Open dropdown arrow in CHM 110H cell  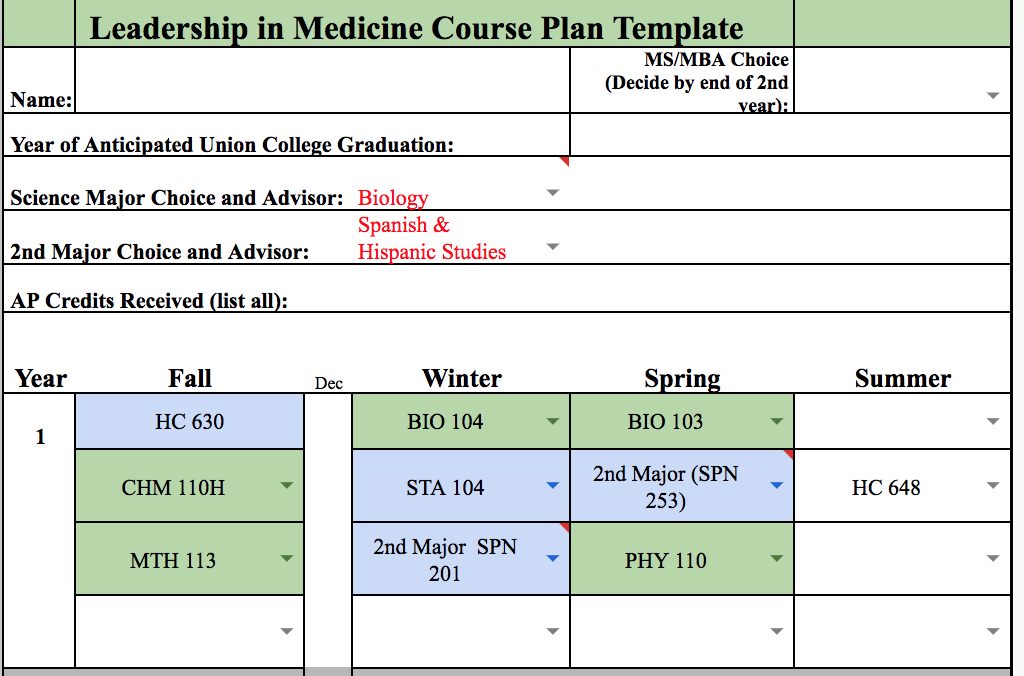pyautogui.click(x=287, y=487)
